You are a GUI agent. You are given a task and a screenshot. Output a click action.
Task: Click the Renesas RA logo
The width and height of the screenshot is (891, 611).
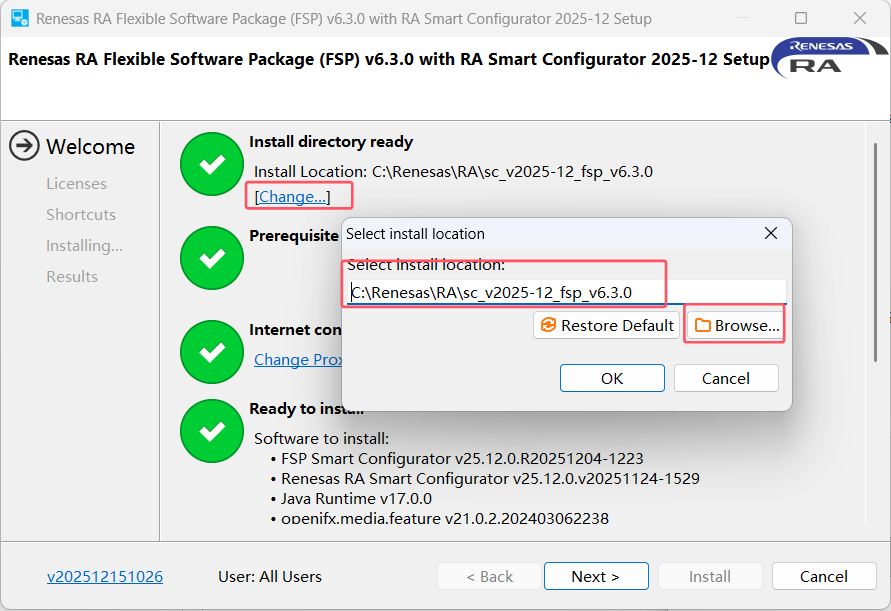point(829,57)
